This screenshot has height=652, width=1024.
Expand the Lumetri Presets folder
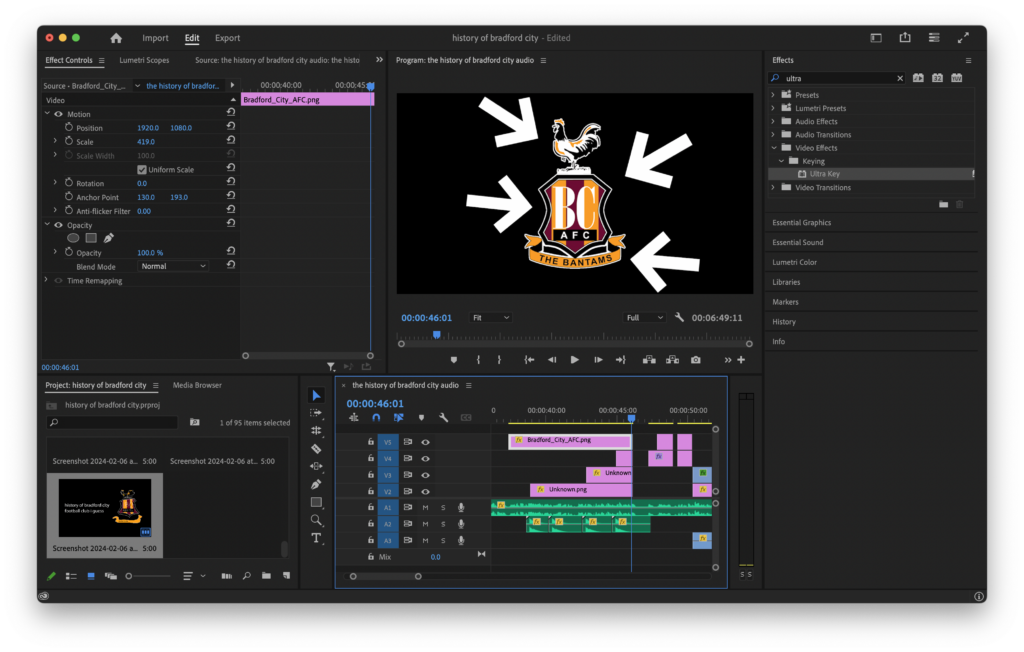coord(773,108)
